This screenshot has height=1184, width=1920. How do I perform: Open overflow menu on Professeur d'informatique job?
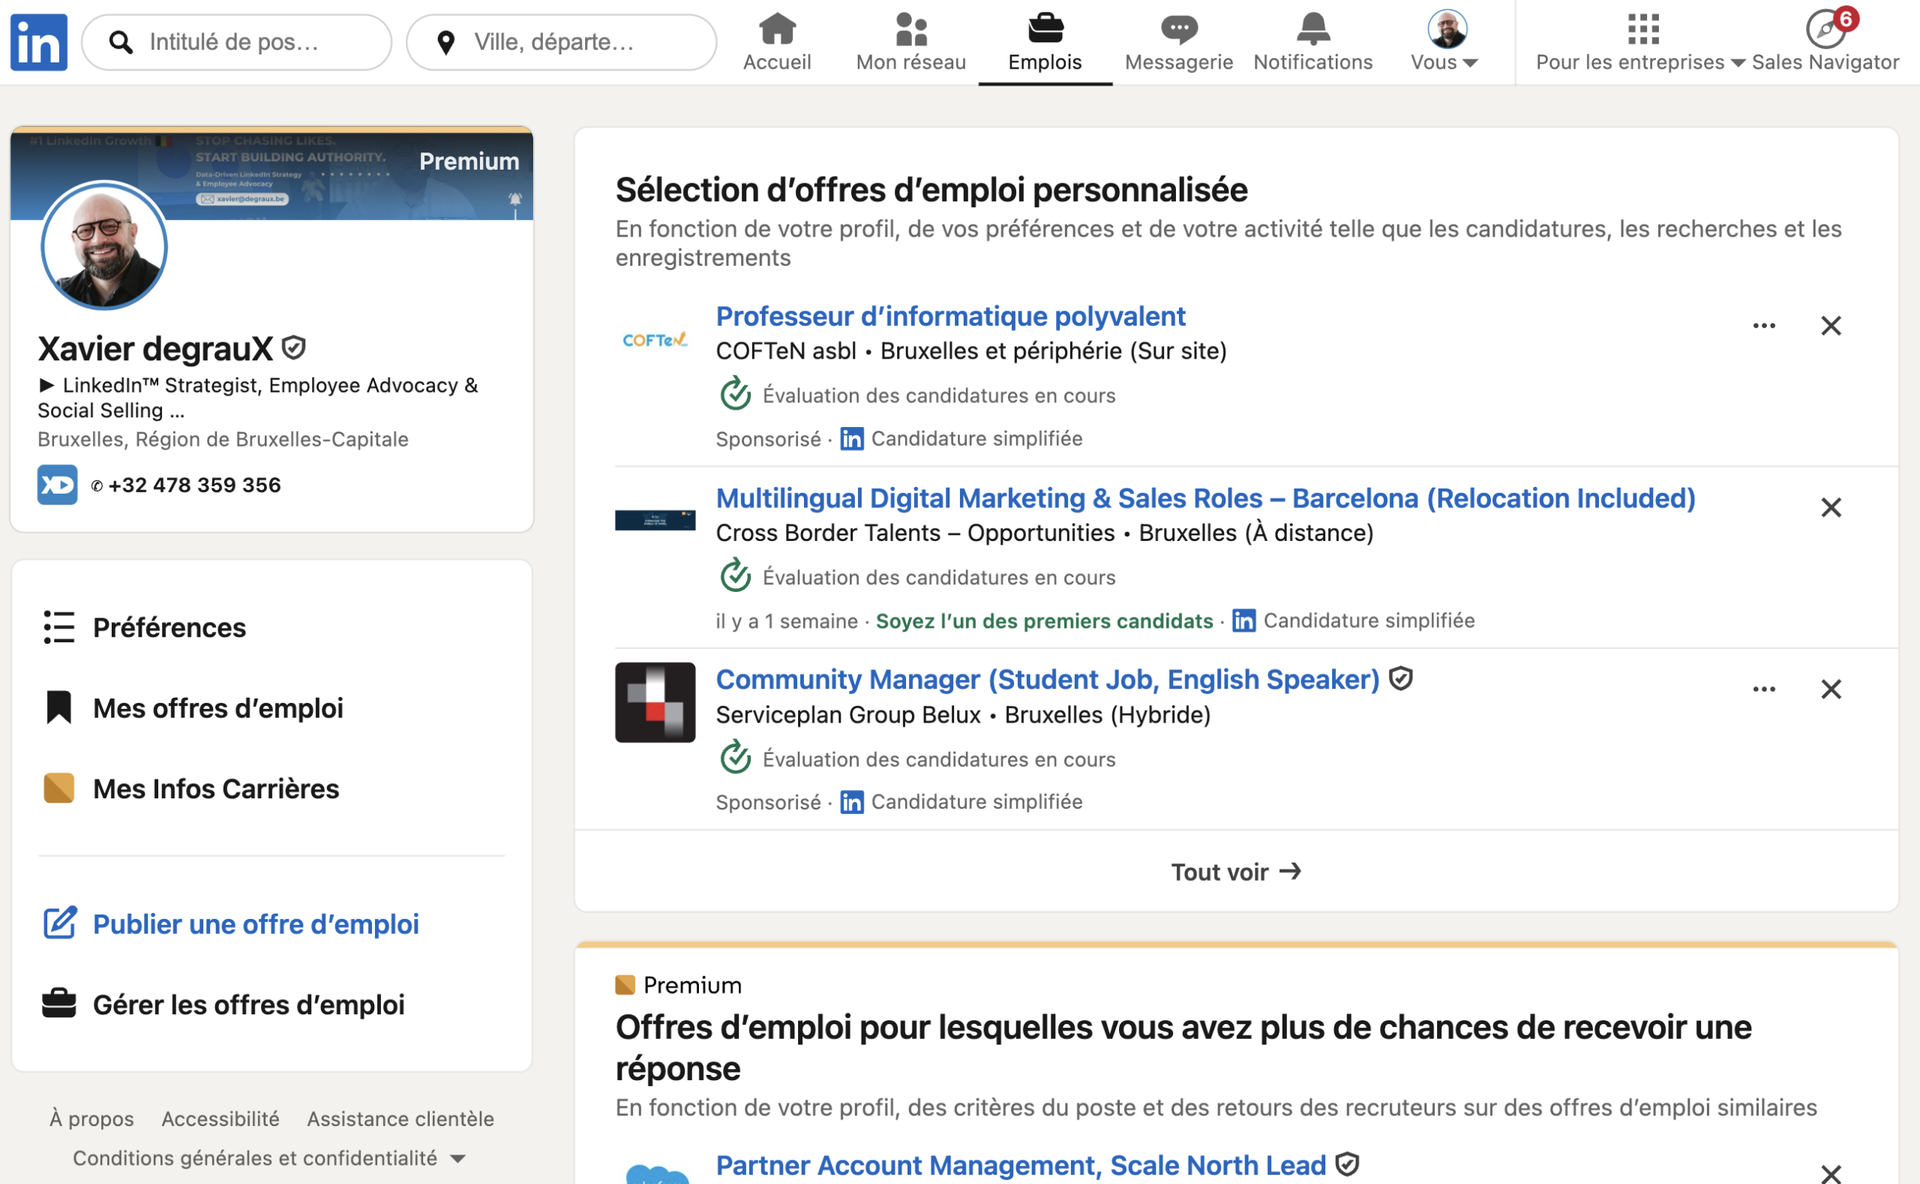click(x=1764, y=325)
